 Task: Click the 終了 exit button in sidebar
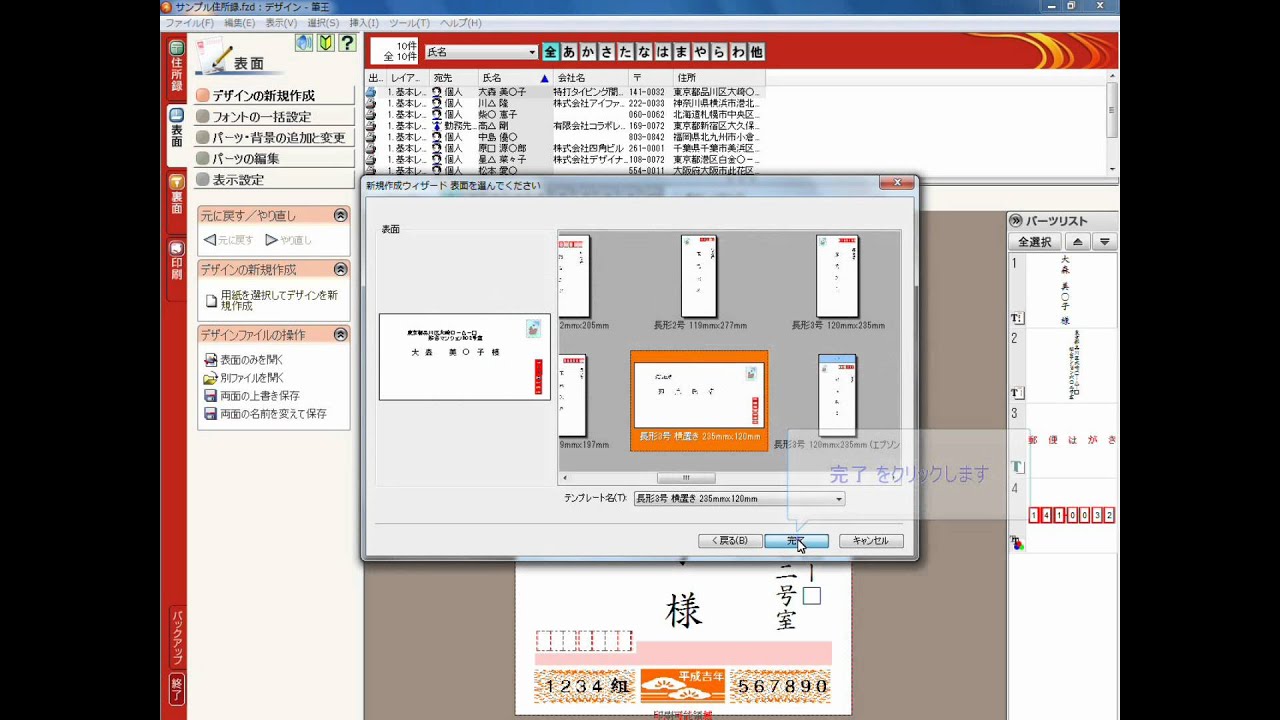pos(176,689)
